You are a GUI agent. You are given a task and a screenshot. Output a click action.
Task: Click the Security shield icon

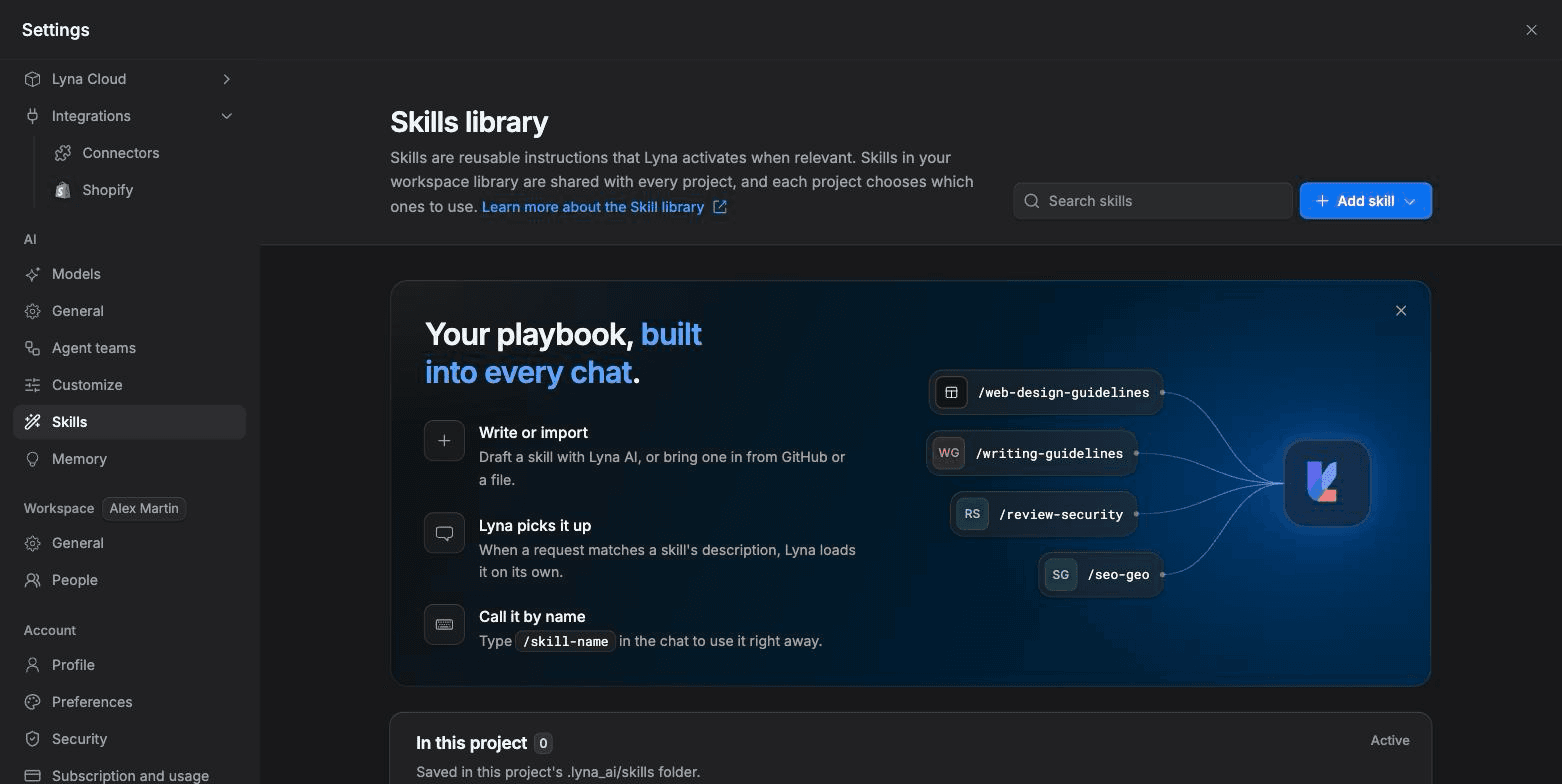point(33,739)
